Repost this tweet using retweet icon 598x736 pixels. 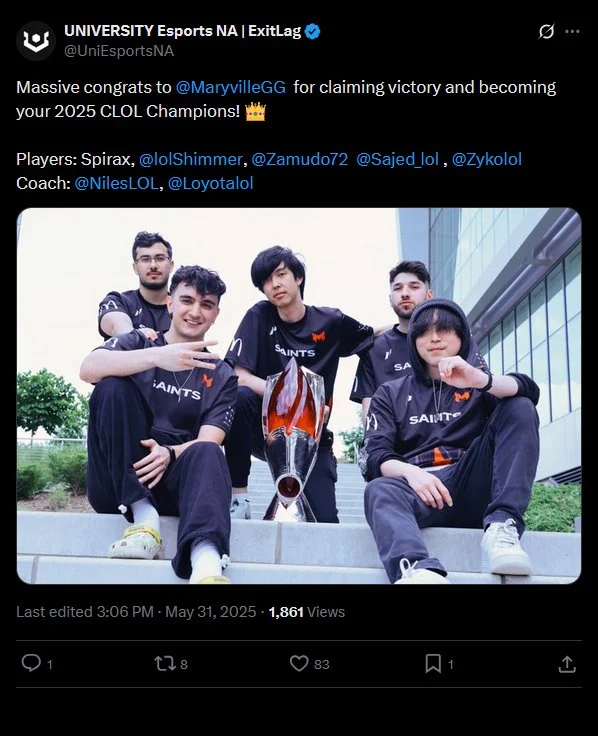pyautogui.click(x=165, y=663)
